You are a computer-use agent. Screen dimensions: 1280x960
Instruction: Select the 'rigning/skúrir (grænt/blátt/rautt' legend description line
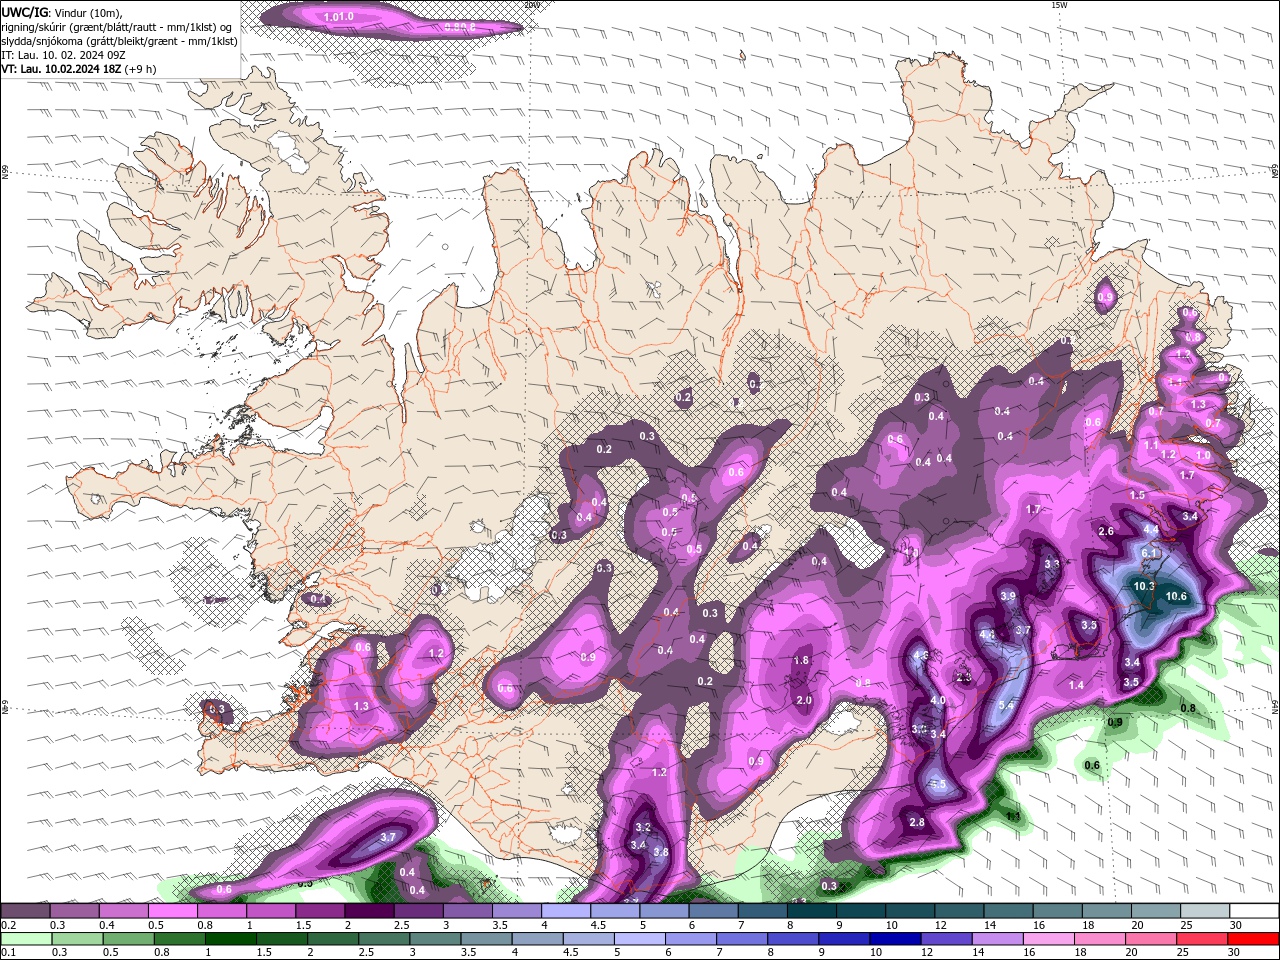point(117,26)
